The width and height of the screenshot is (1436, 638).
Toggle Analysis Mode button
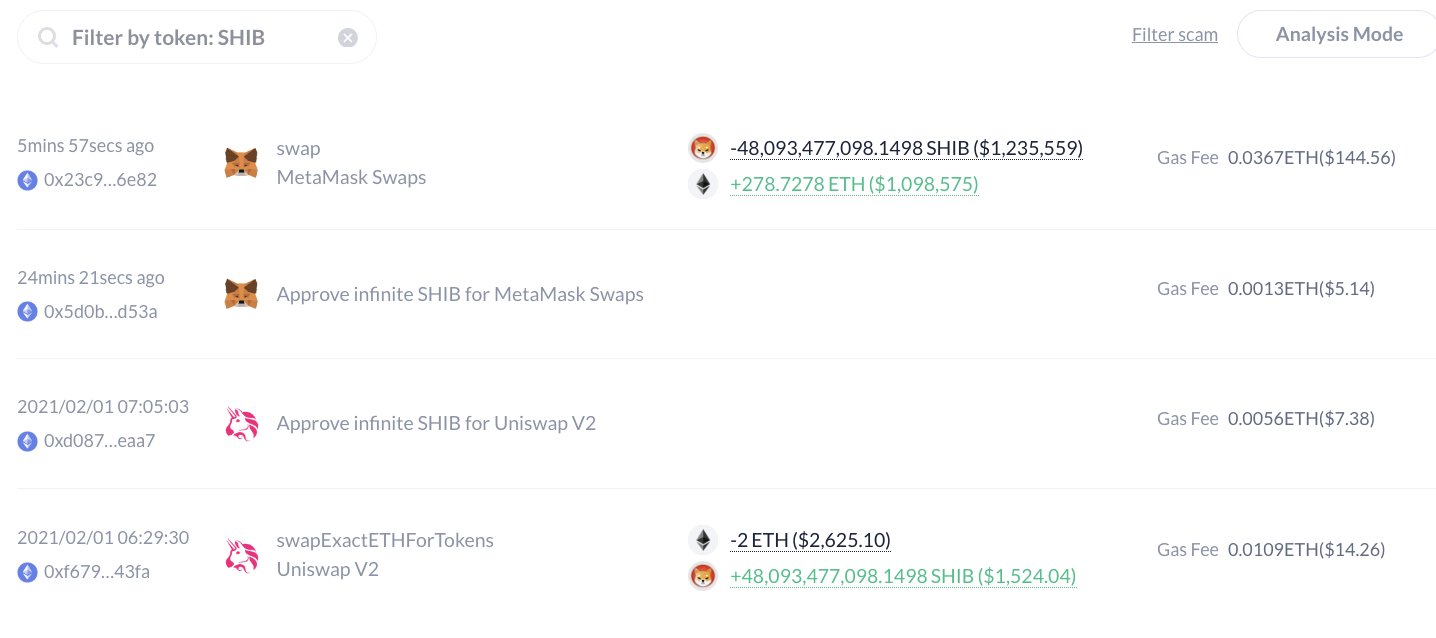1339,35
